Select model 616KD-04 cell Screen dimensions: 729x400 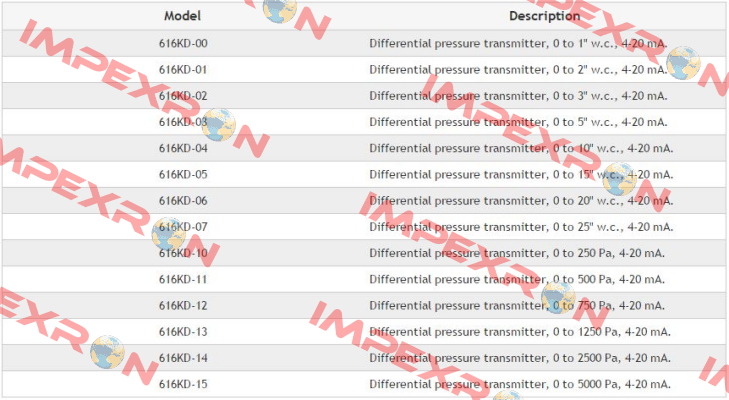(183, 148)
